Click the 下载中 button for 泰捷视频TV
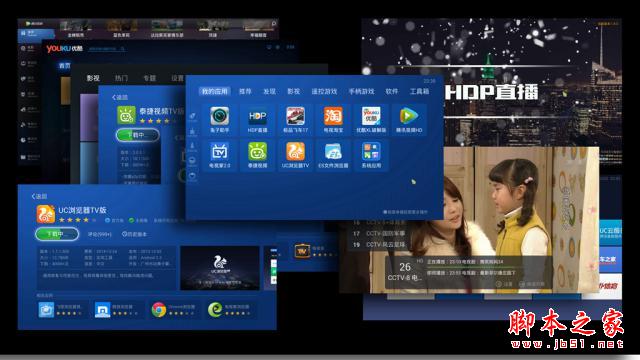Screen dimensions: 640x360 tap(138, 135)
